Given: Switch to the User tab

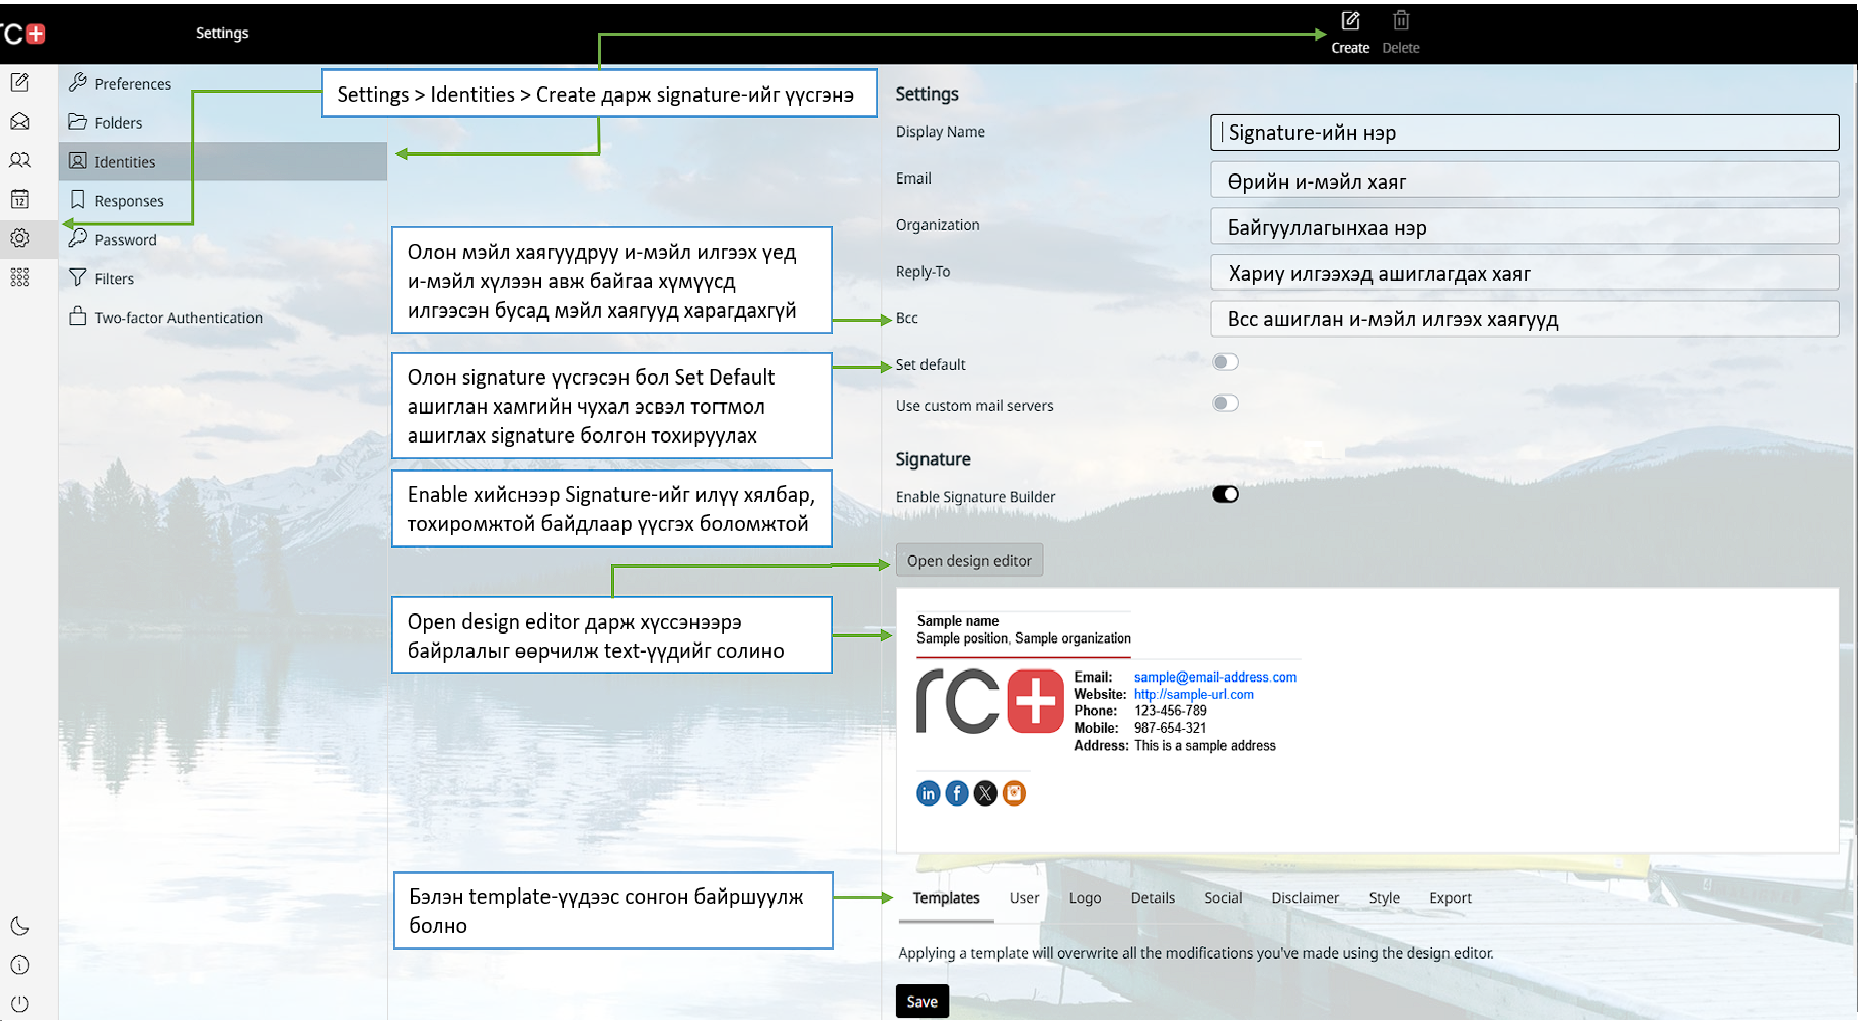Looking at the screenshot, I should tap(1024, 898).
